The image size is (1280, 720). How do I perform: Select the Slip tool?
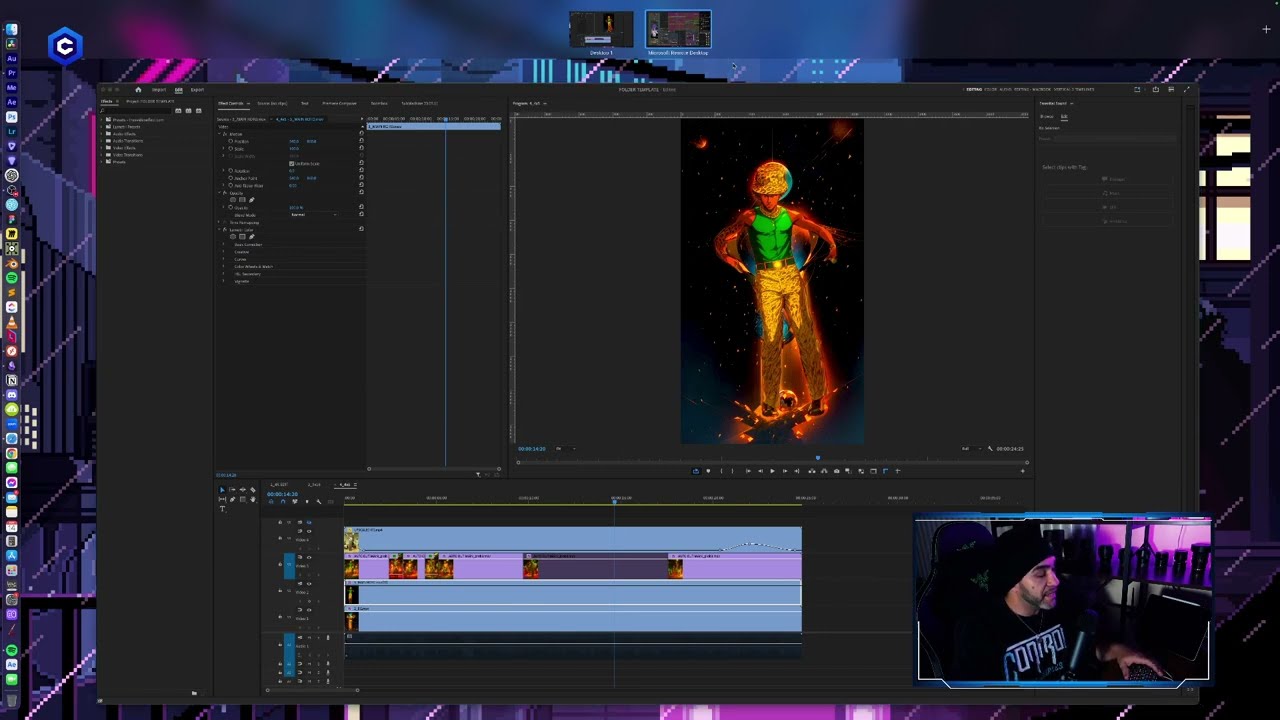(x=222, y=499)
